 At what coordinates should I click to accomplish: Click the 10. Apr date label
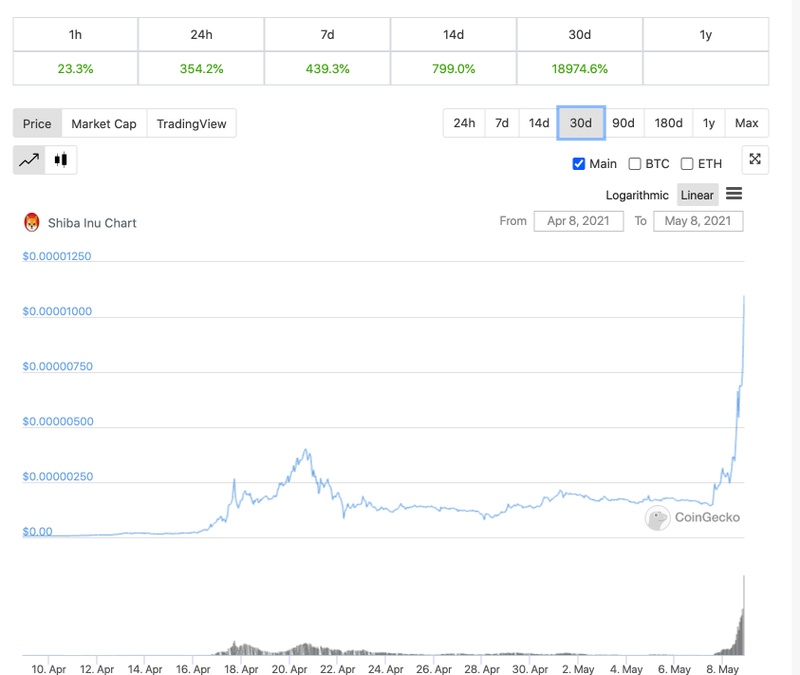click(48, 669)
